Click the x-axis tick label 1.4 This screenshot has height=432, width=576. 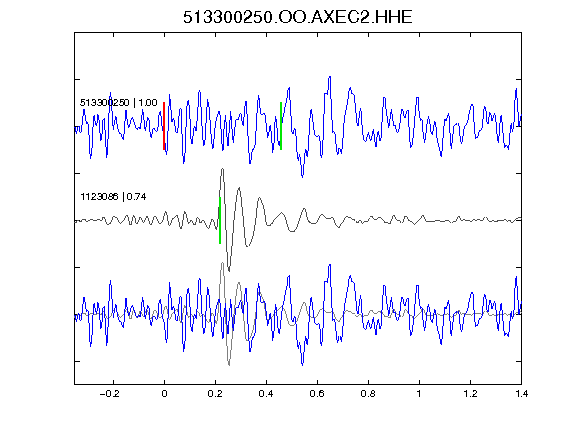(x=521, y=394)
